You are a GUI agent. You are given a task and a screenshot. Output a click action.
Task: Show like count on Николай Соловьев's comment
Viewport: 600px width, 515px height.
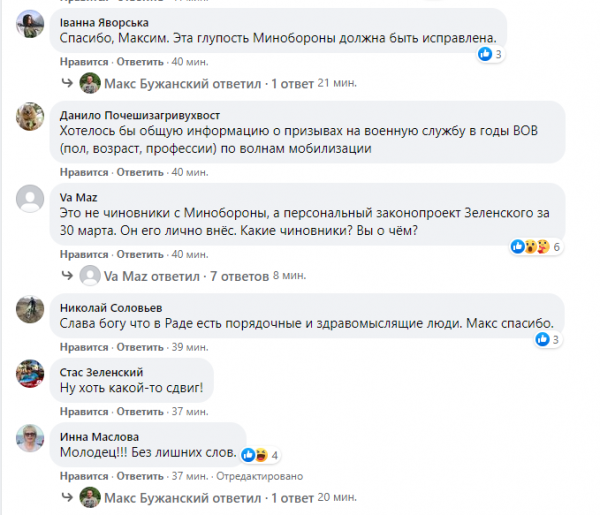pyautogui.click(x=547, y=340)
